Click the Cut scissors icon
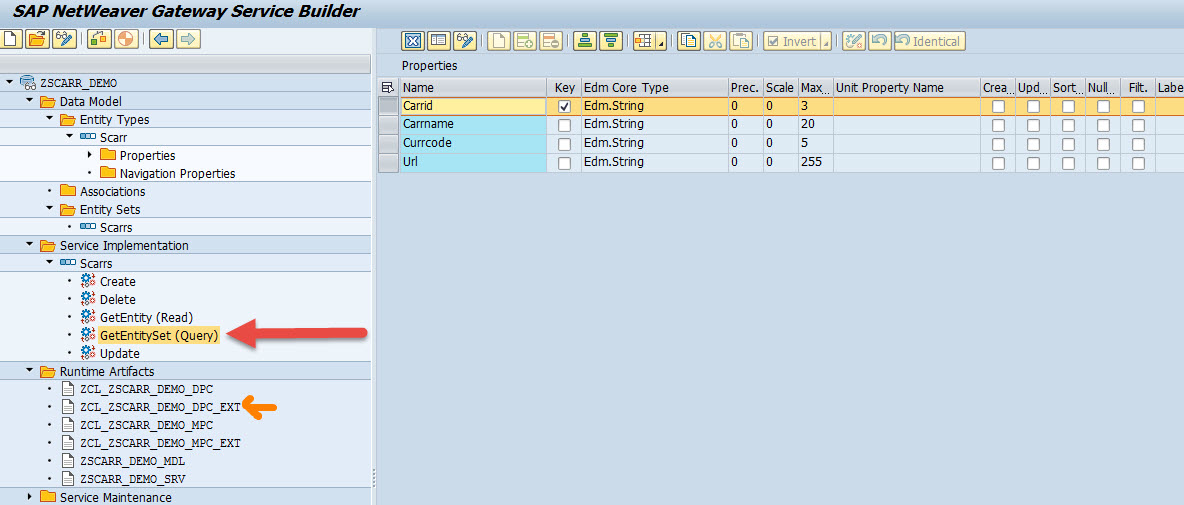Screen dimensions: 1184x505 coord(715,42)
